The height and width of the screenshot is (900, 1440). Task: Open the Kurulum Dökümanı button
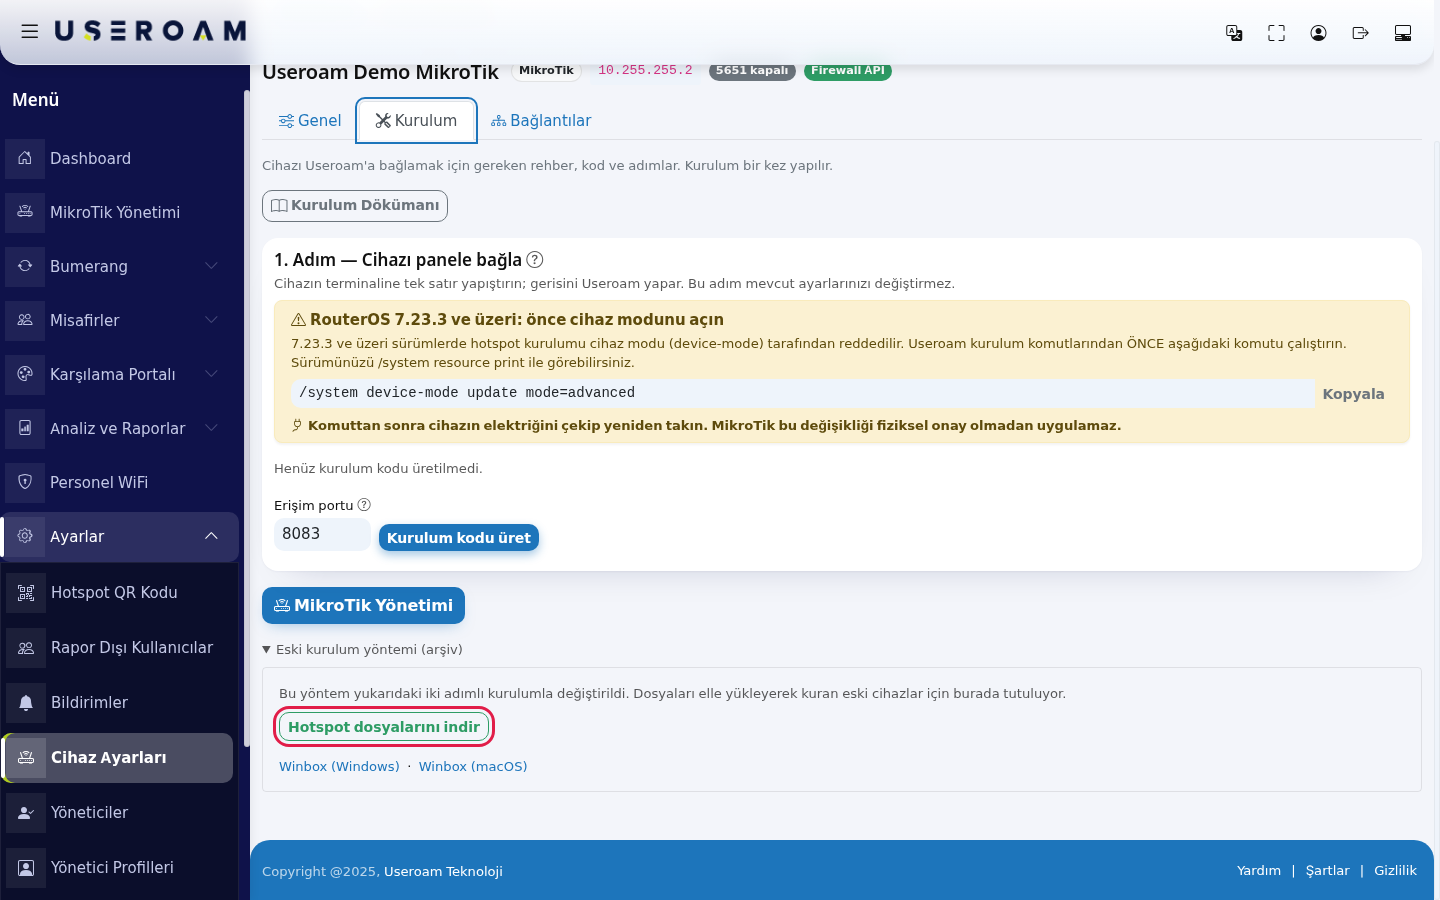[355, 206]
